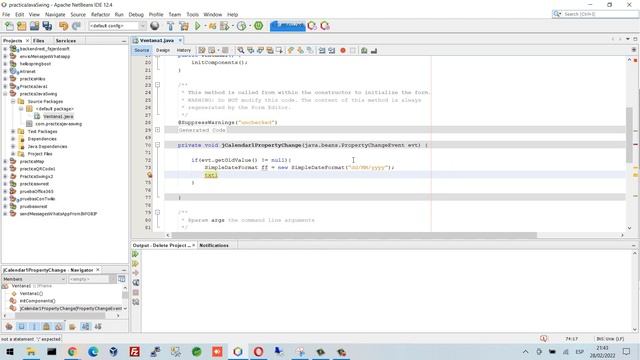640x360 pixels.
Task: Open the Navigate menu
Action: coord(55,14)
